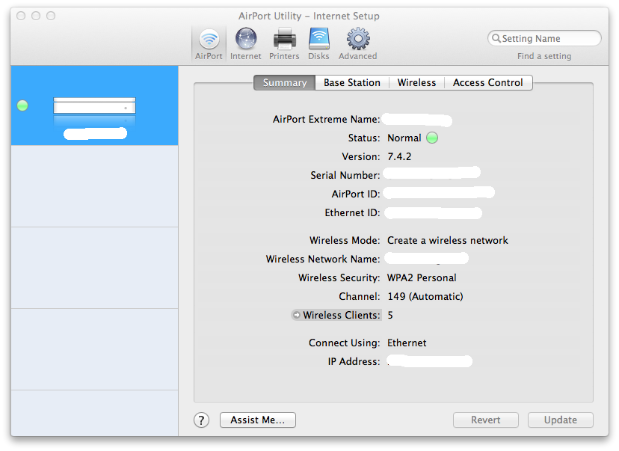Image resolution: width=619 pixels, height=451 pixels.
Task: Click the Connect Using value 'Ethernet'
Action: pyautogui.click(x=407, y=343)
